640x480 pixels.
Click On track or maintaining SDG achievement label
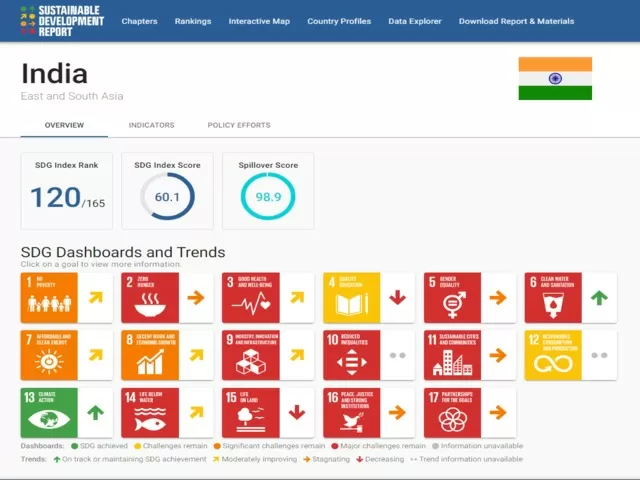pos(134,459)
